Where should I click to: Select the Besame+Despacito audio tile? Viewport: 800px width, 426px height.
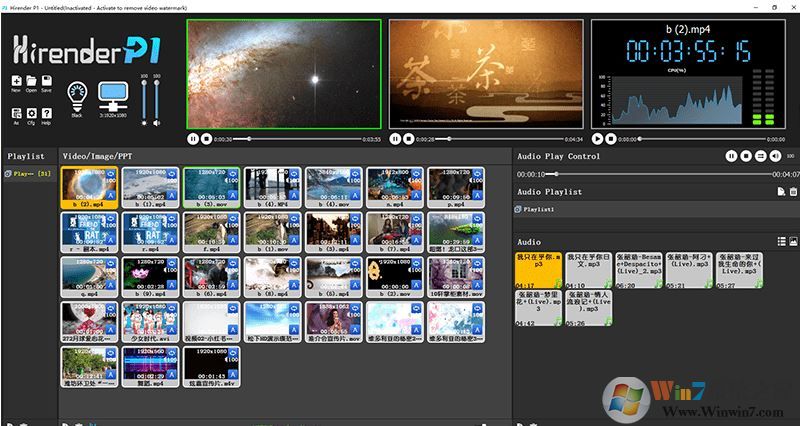639,270
